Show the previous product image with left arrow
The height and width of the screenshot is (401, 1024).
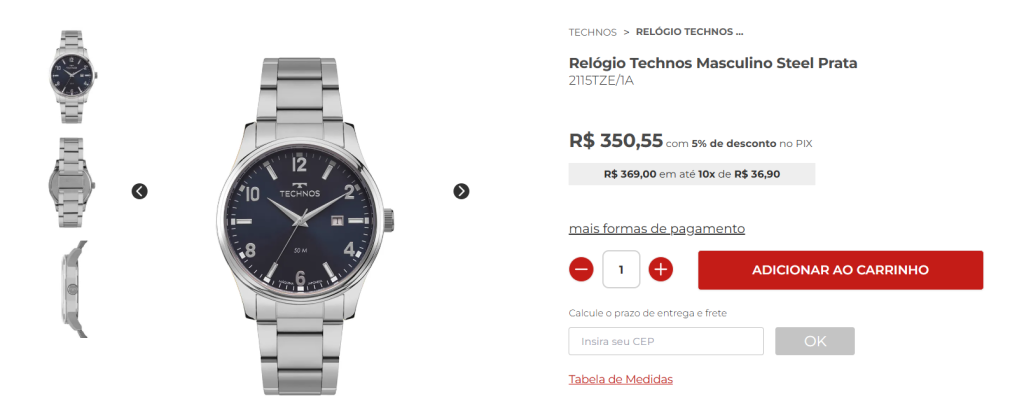pyautogui.click(x=139, y=191)
